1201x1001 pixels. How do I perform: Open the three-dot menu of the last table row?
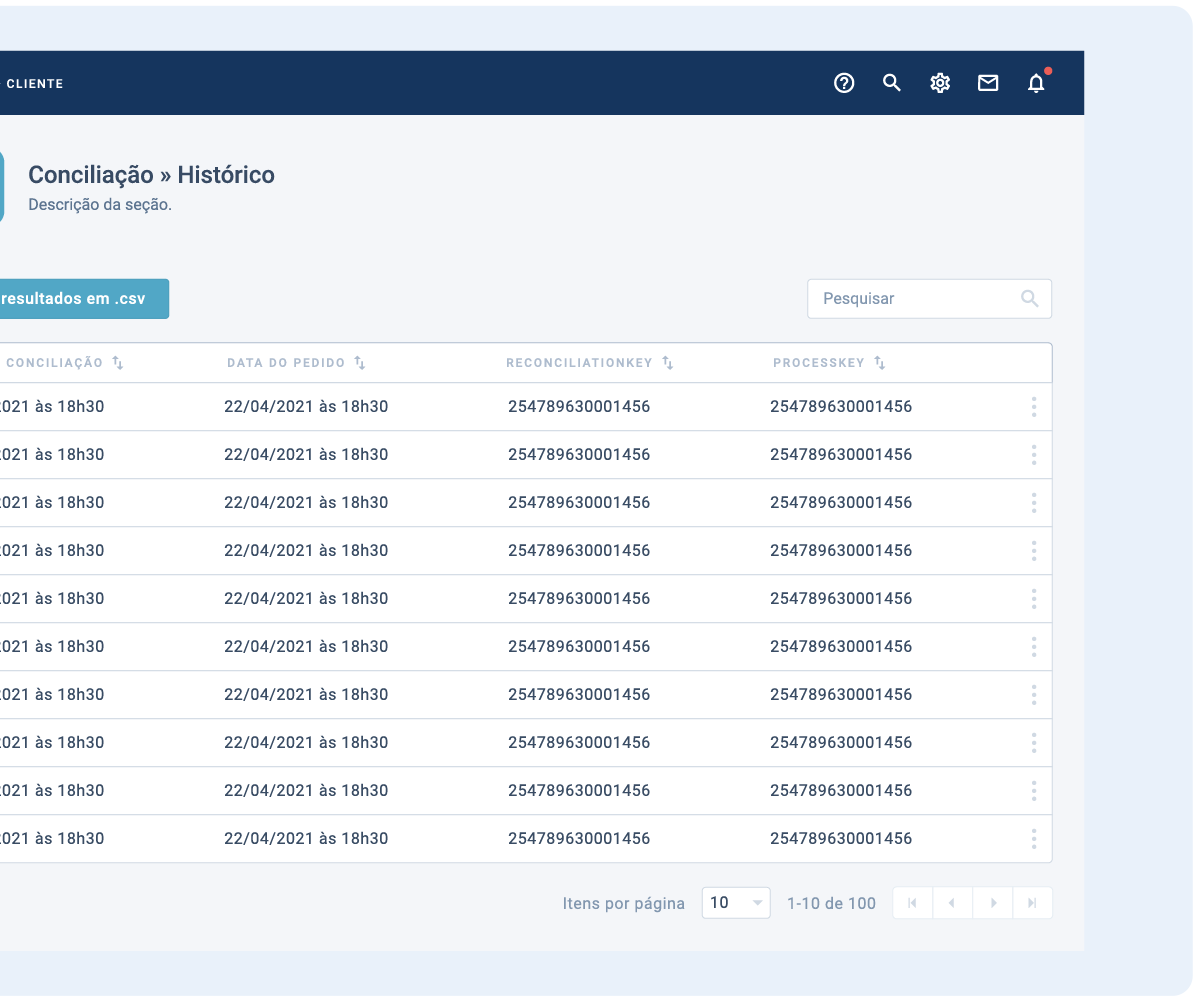pos(1033,839)
